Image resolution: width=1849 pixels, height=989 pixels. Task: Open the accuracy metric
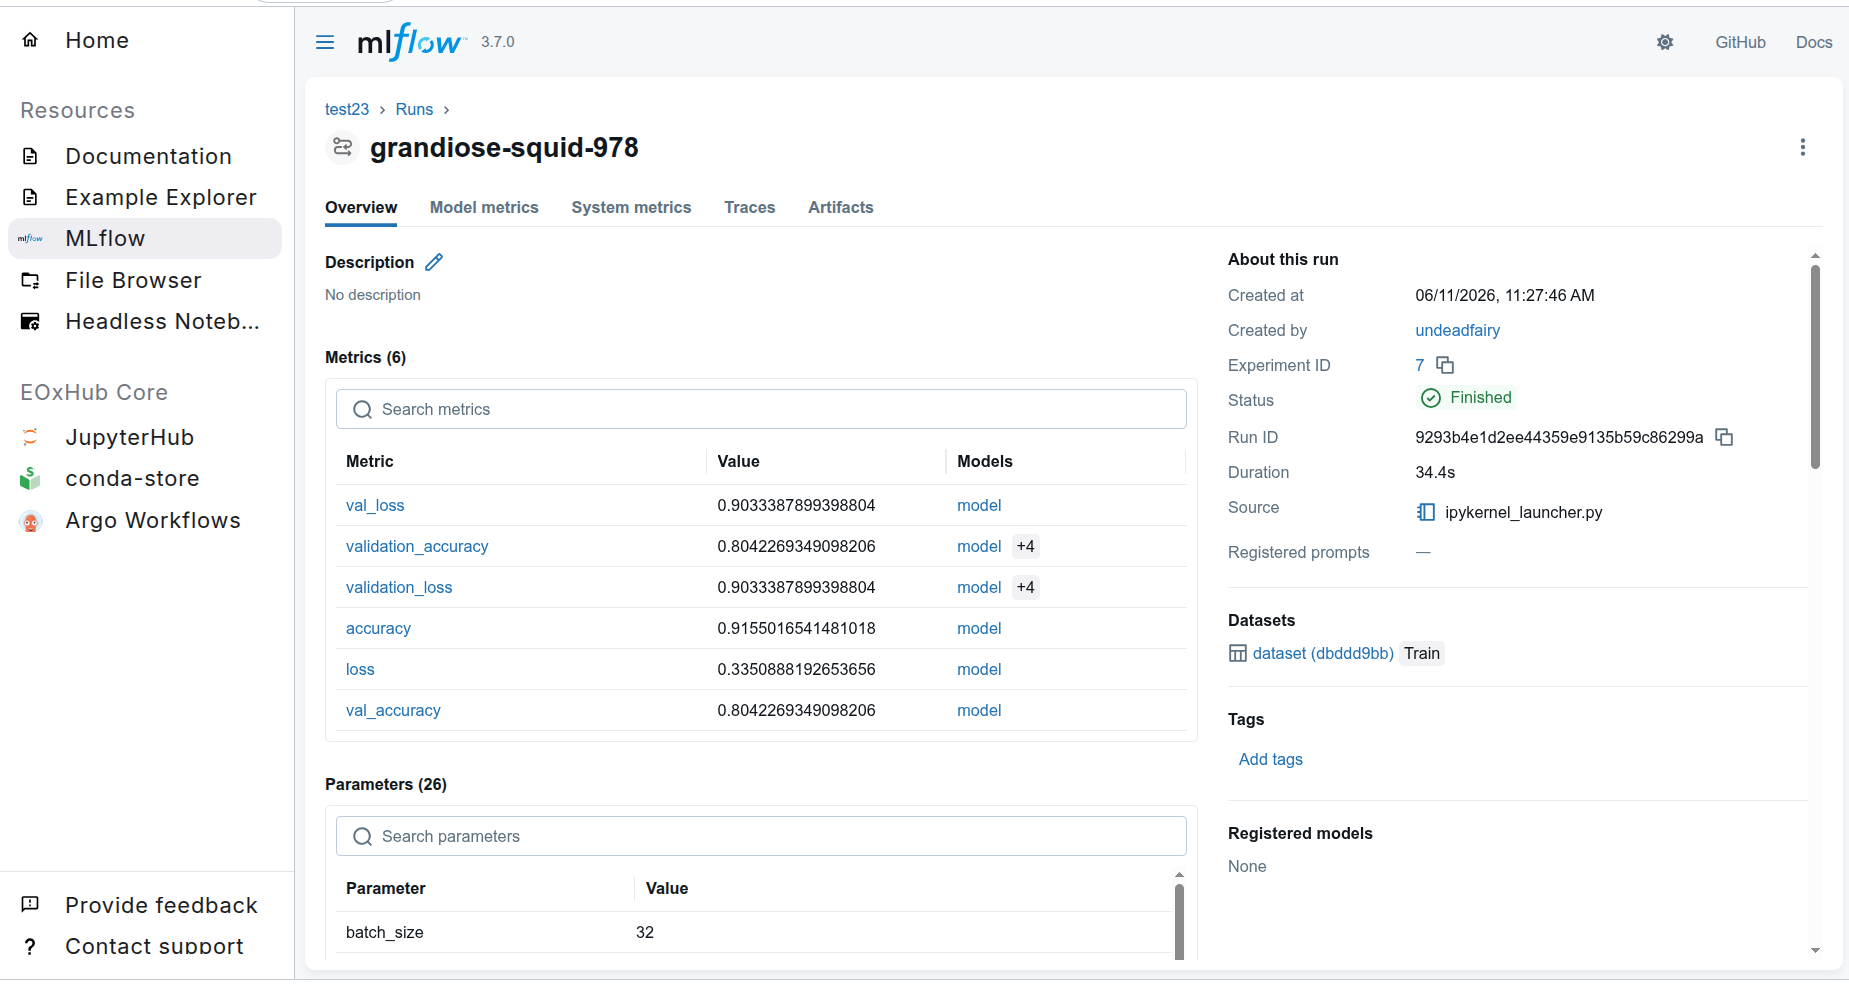point(378,628)
